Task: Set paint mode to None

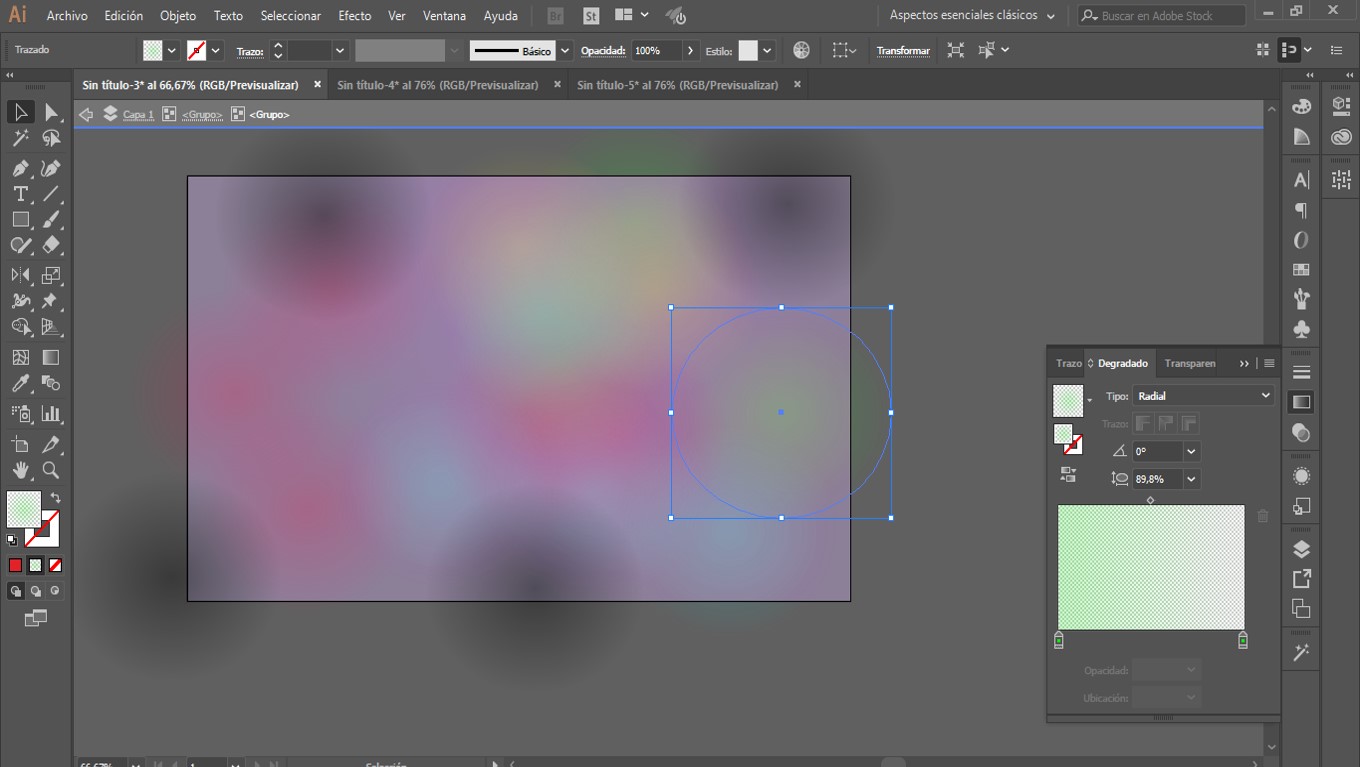Action: [55, 565]
